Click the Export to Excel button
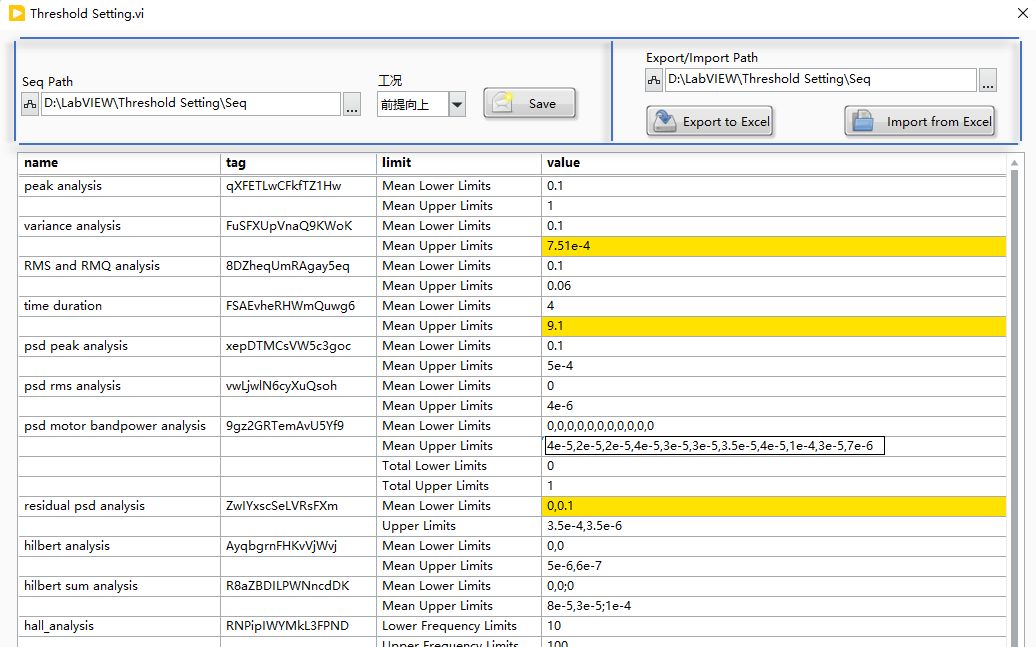Image resolution: width=1036 pixels, height=647 pixels. pos(710,121)
